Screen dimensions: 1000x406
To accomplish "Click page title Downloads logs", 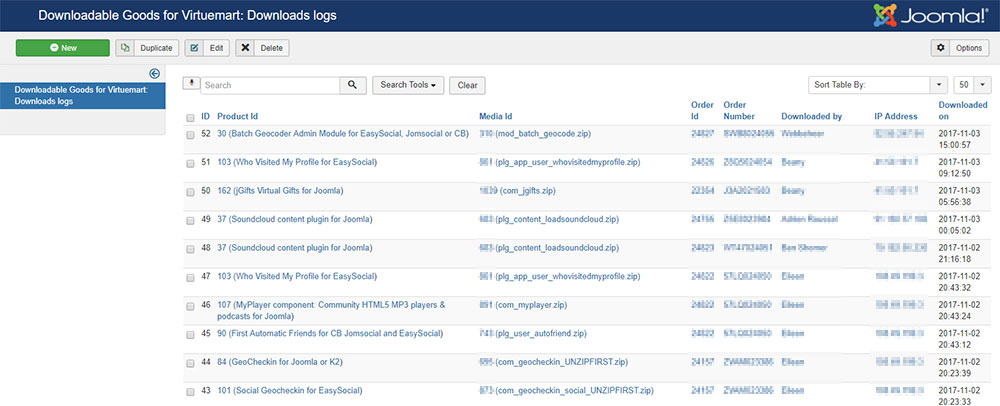I will [187, 15].
